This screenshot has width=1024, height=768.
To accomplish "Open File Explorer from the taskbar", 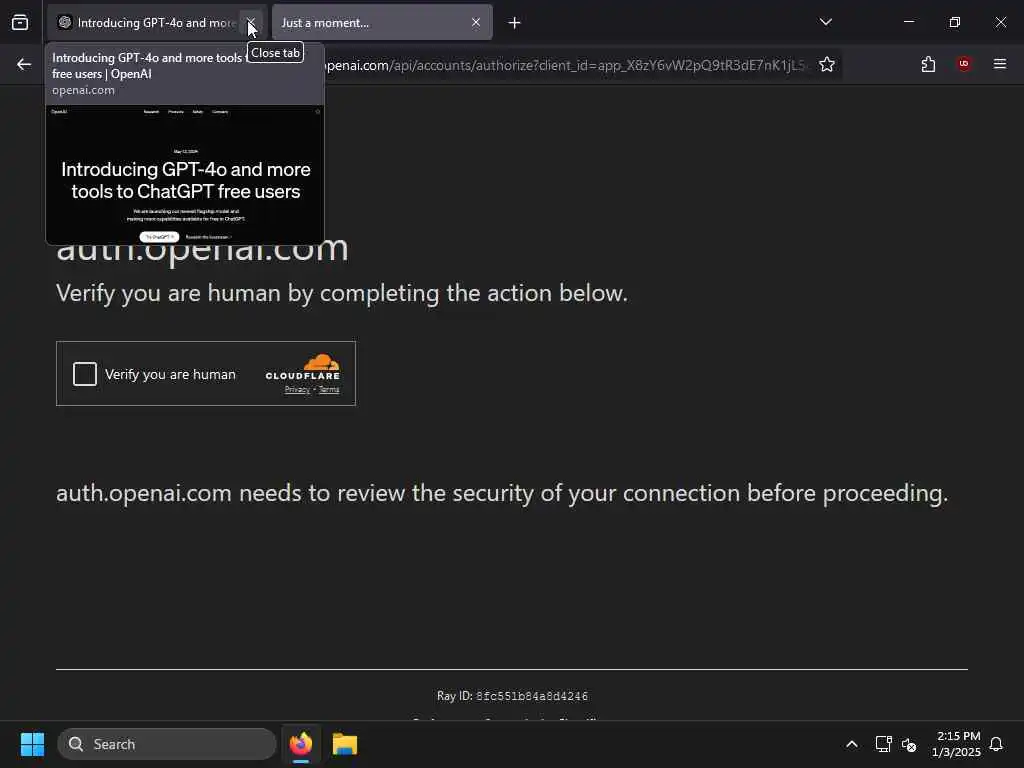I will [x=345, y=744].
